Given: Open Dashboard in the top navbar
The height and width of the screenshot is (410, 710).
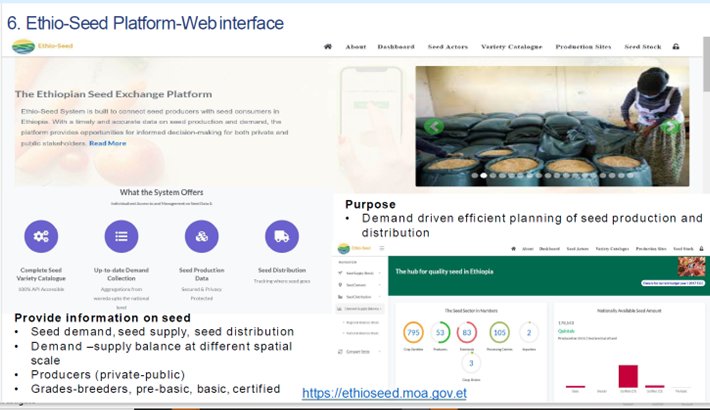Looking at the screenshot, I should [x=396, y=47].
